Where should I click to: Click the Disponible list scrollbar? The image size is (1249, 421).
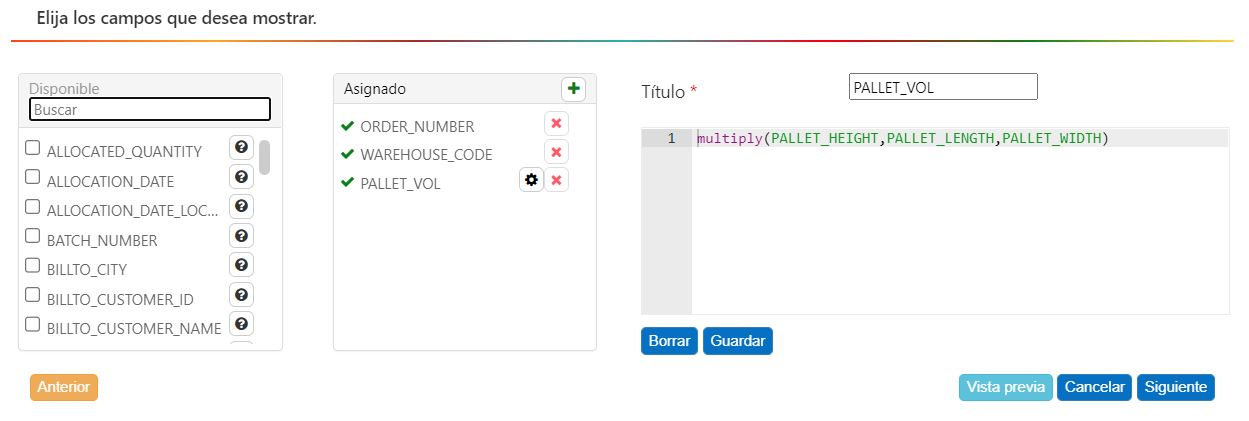(265, 158)
